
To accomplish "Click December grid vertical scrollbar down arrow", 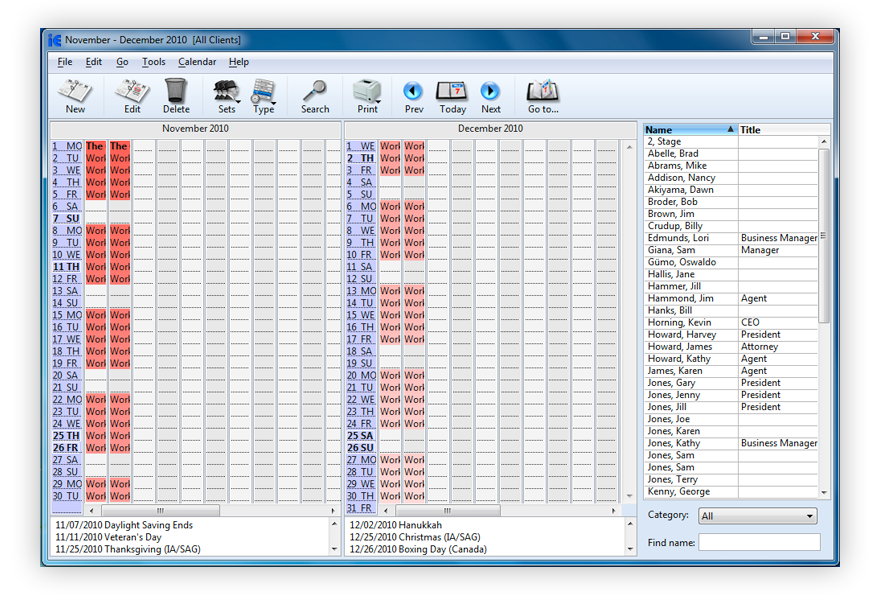I will [629, 496].
